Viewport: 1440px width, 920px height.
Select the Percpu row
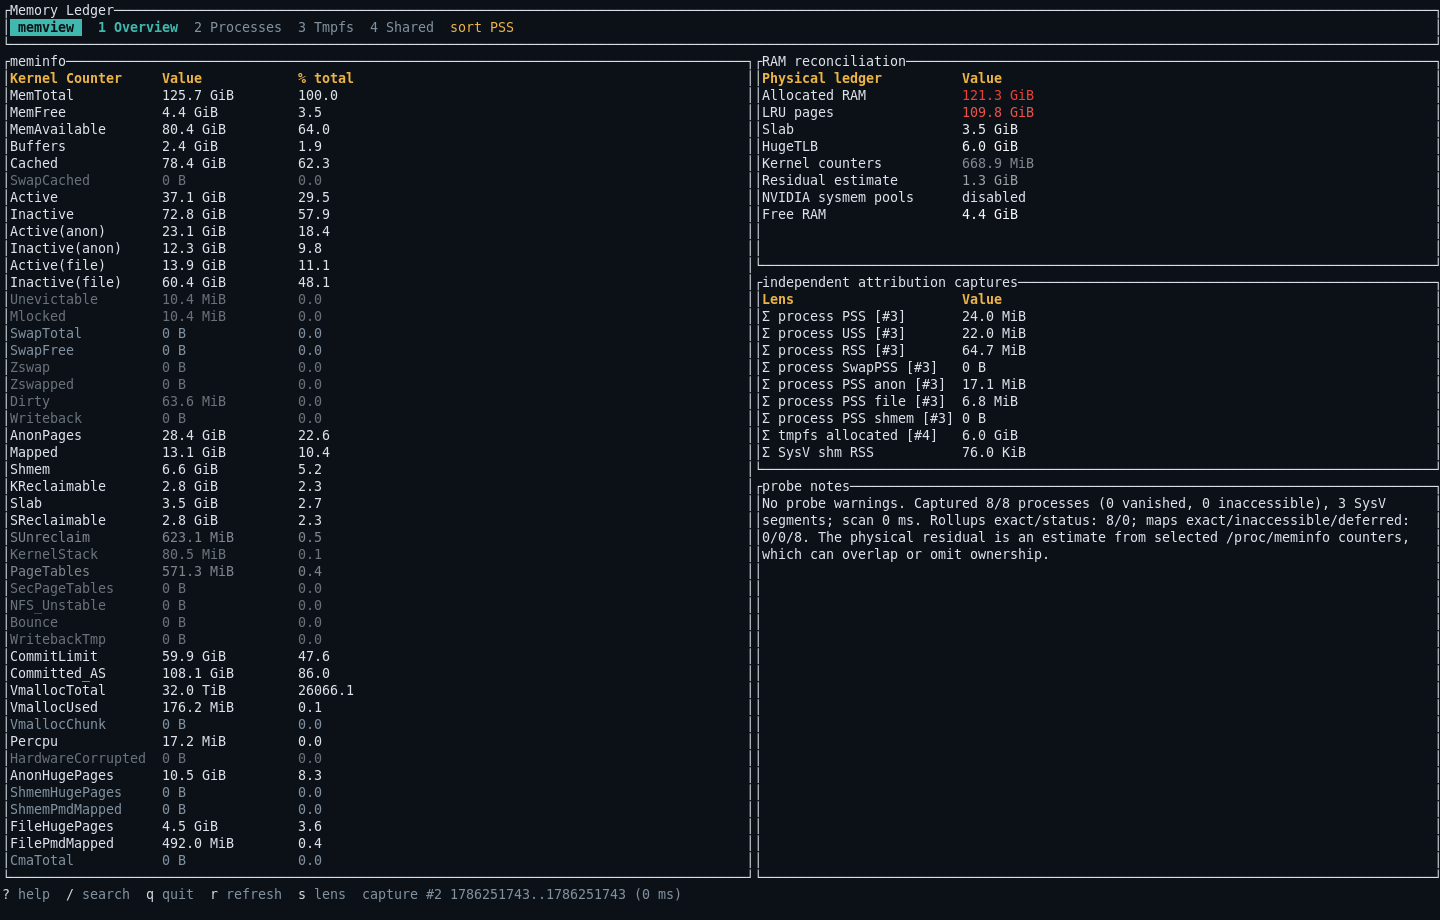(378, 741)
